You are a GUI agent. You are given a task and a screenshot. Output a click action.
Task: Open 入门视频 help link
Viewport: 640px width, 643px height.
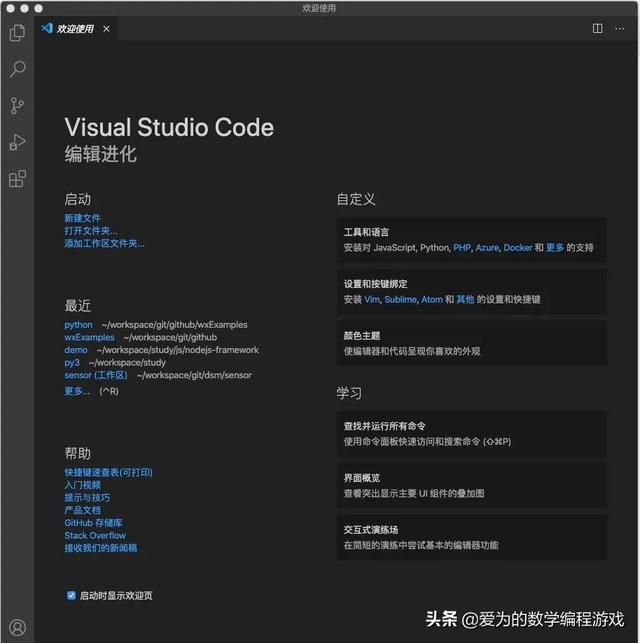point(82,485)
